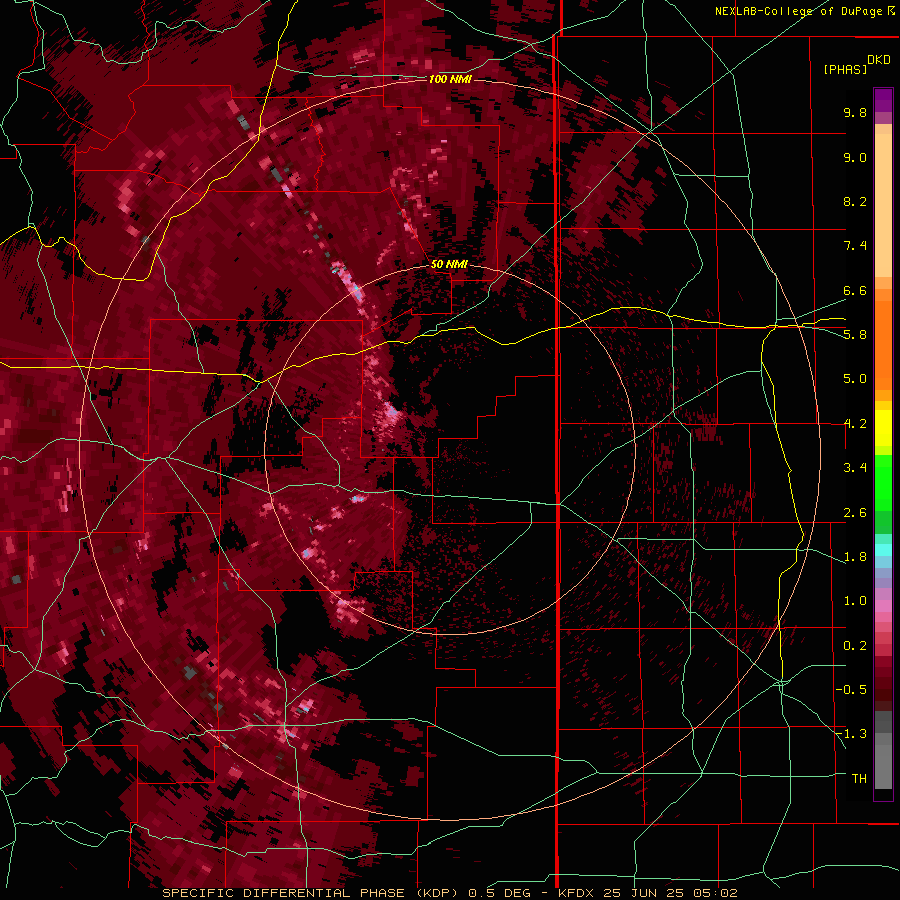The image size is (900, 900).
Task: Pick the purple swatch atop the color bar
Action: tap(883, 100)
